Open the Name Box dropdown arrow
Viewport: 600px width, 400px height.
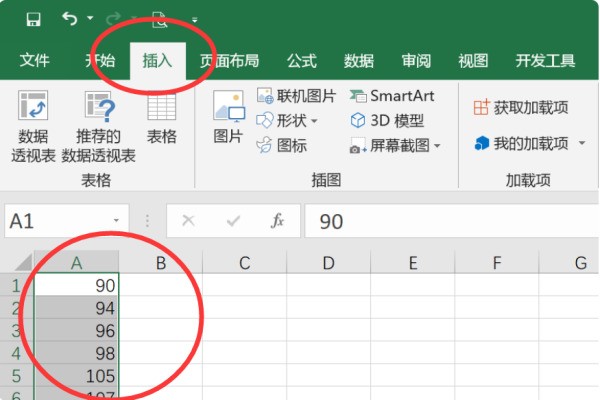[116, 221]
